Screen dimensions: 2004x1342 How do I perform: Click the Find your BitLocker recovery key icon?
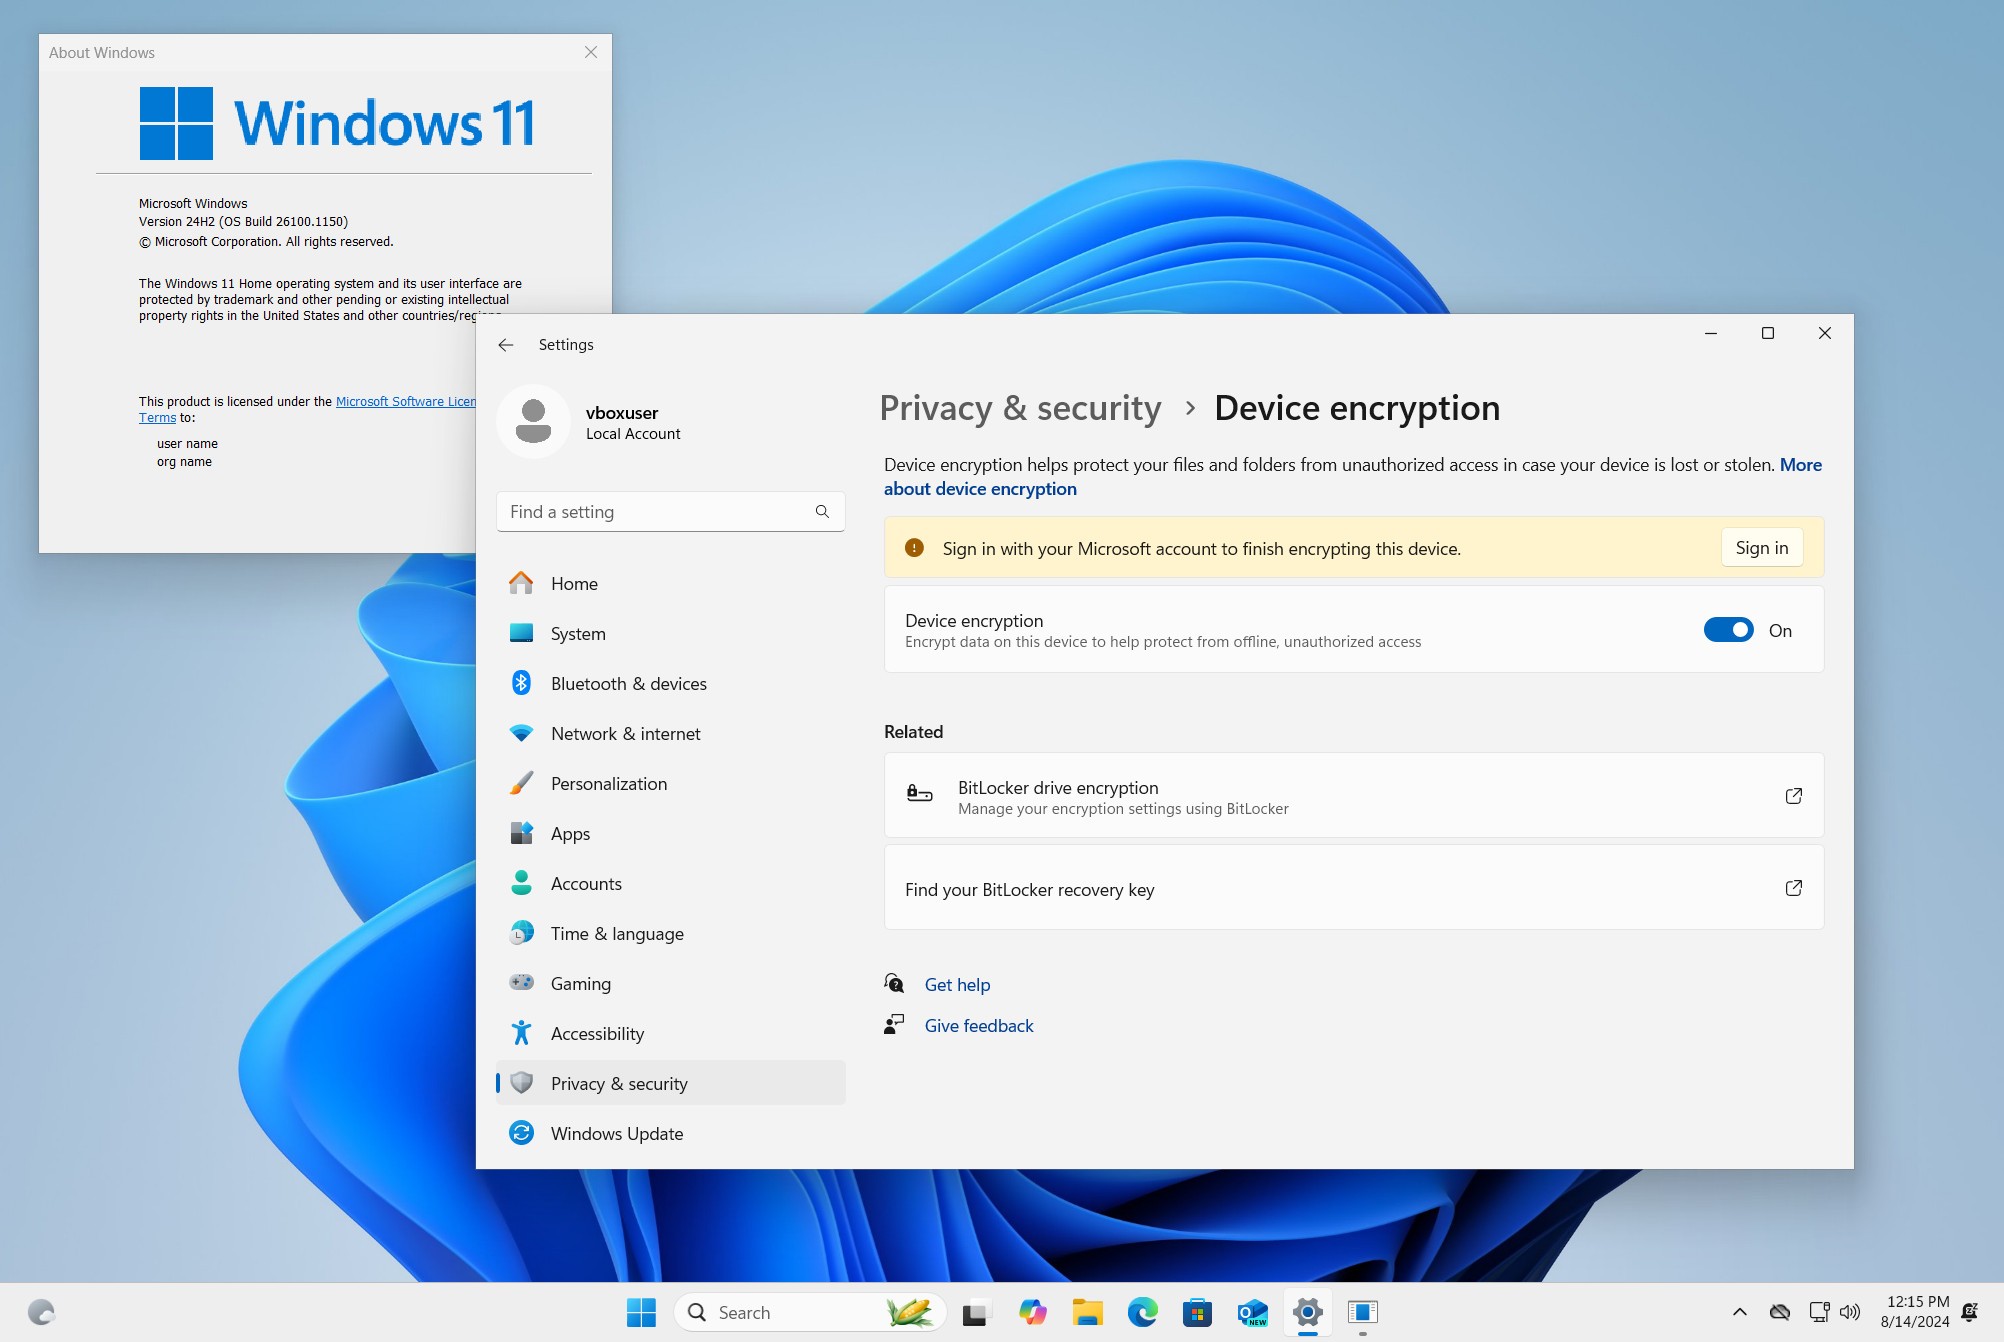pyautogui.click(x=1791, y=887)
